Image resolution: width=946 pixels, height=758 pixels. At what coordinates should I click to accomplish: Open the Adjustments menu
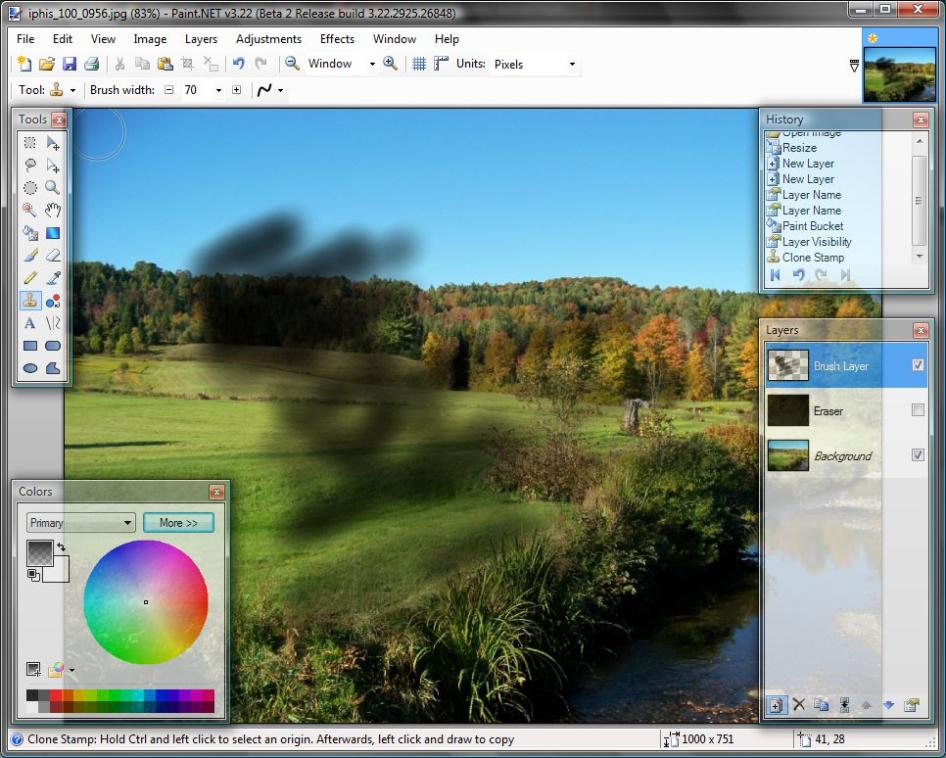click(x=268, y=39)
